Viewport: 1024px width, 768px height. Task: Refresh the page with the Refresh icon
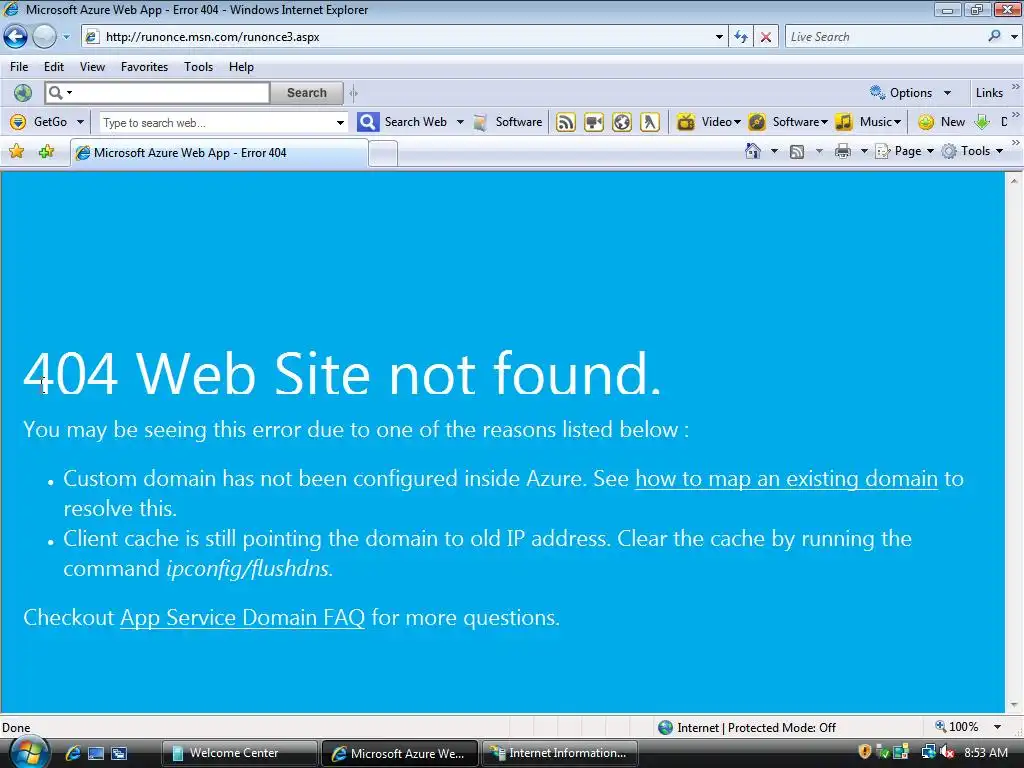741,37
